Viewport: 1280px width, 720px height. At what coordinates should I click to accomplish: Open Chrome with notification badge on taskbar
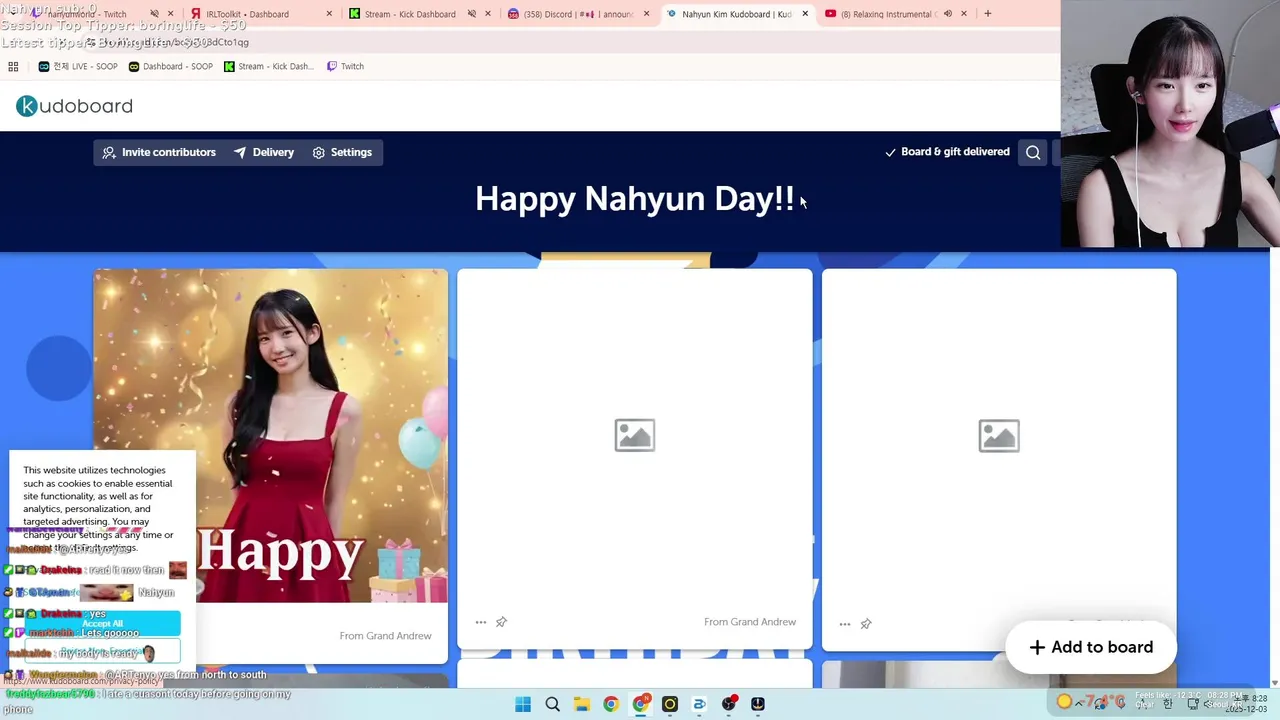coord(641,704)
